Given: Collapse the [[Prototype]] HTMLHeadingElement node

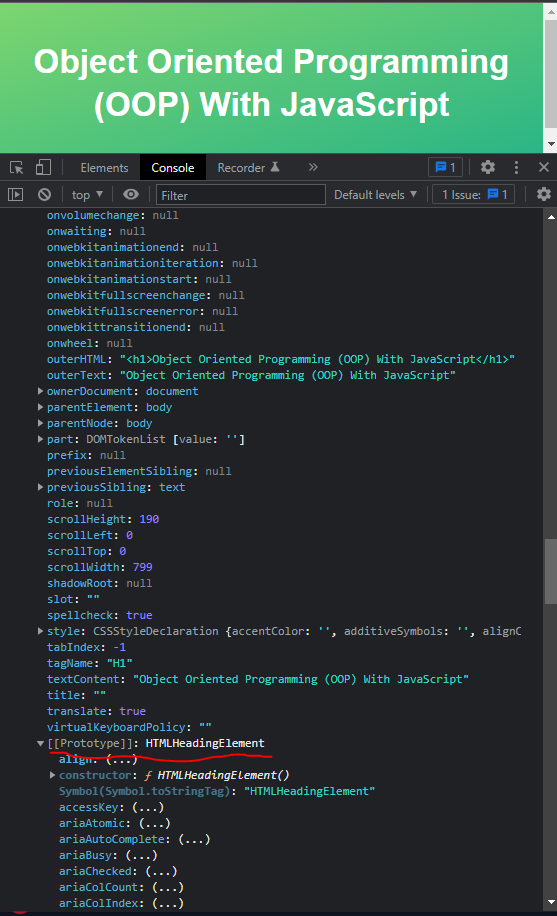Looking at the screenshot, I should pos(40,743).
